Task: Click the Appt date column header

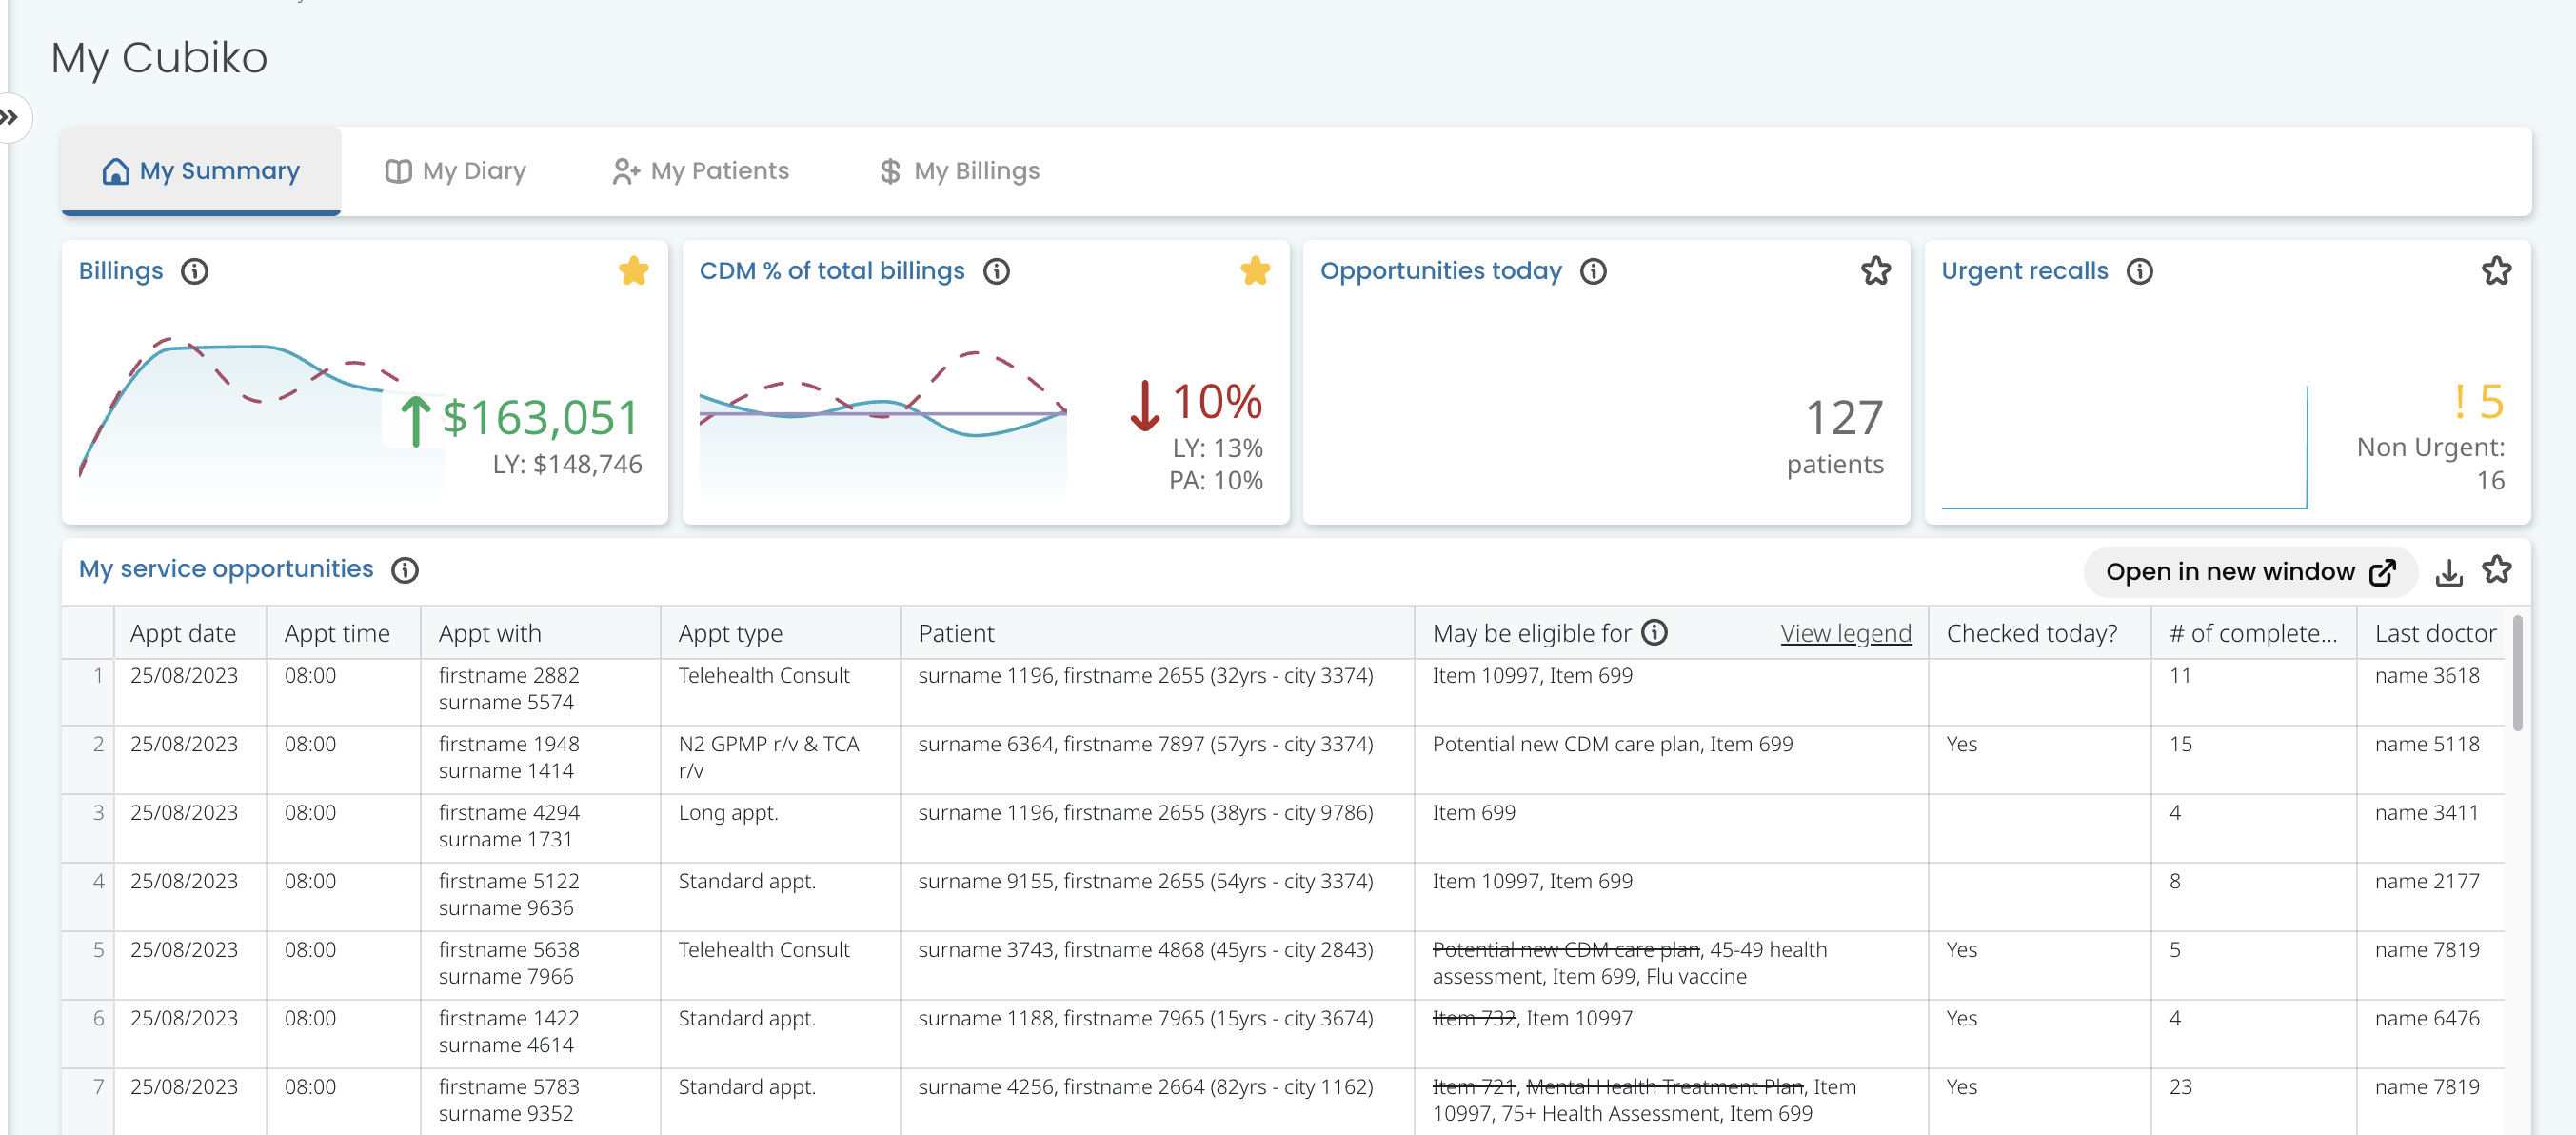Action: coord(183,633)
